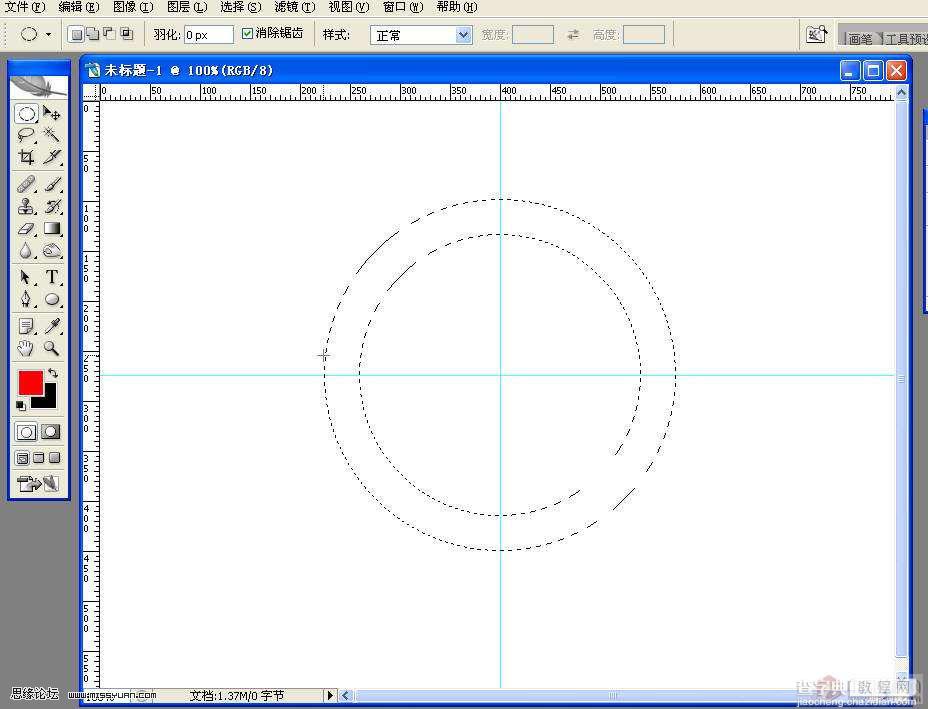
Task: Click the horizontal scrollbar left arrow
Action: pyautogui.click(x=346, y=696)
